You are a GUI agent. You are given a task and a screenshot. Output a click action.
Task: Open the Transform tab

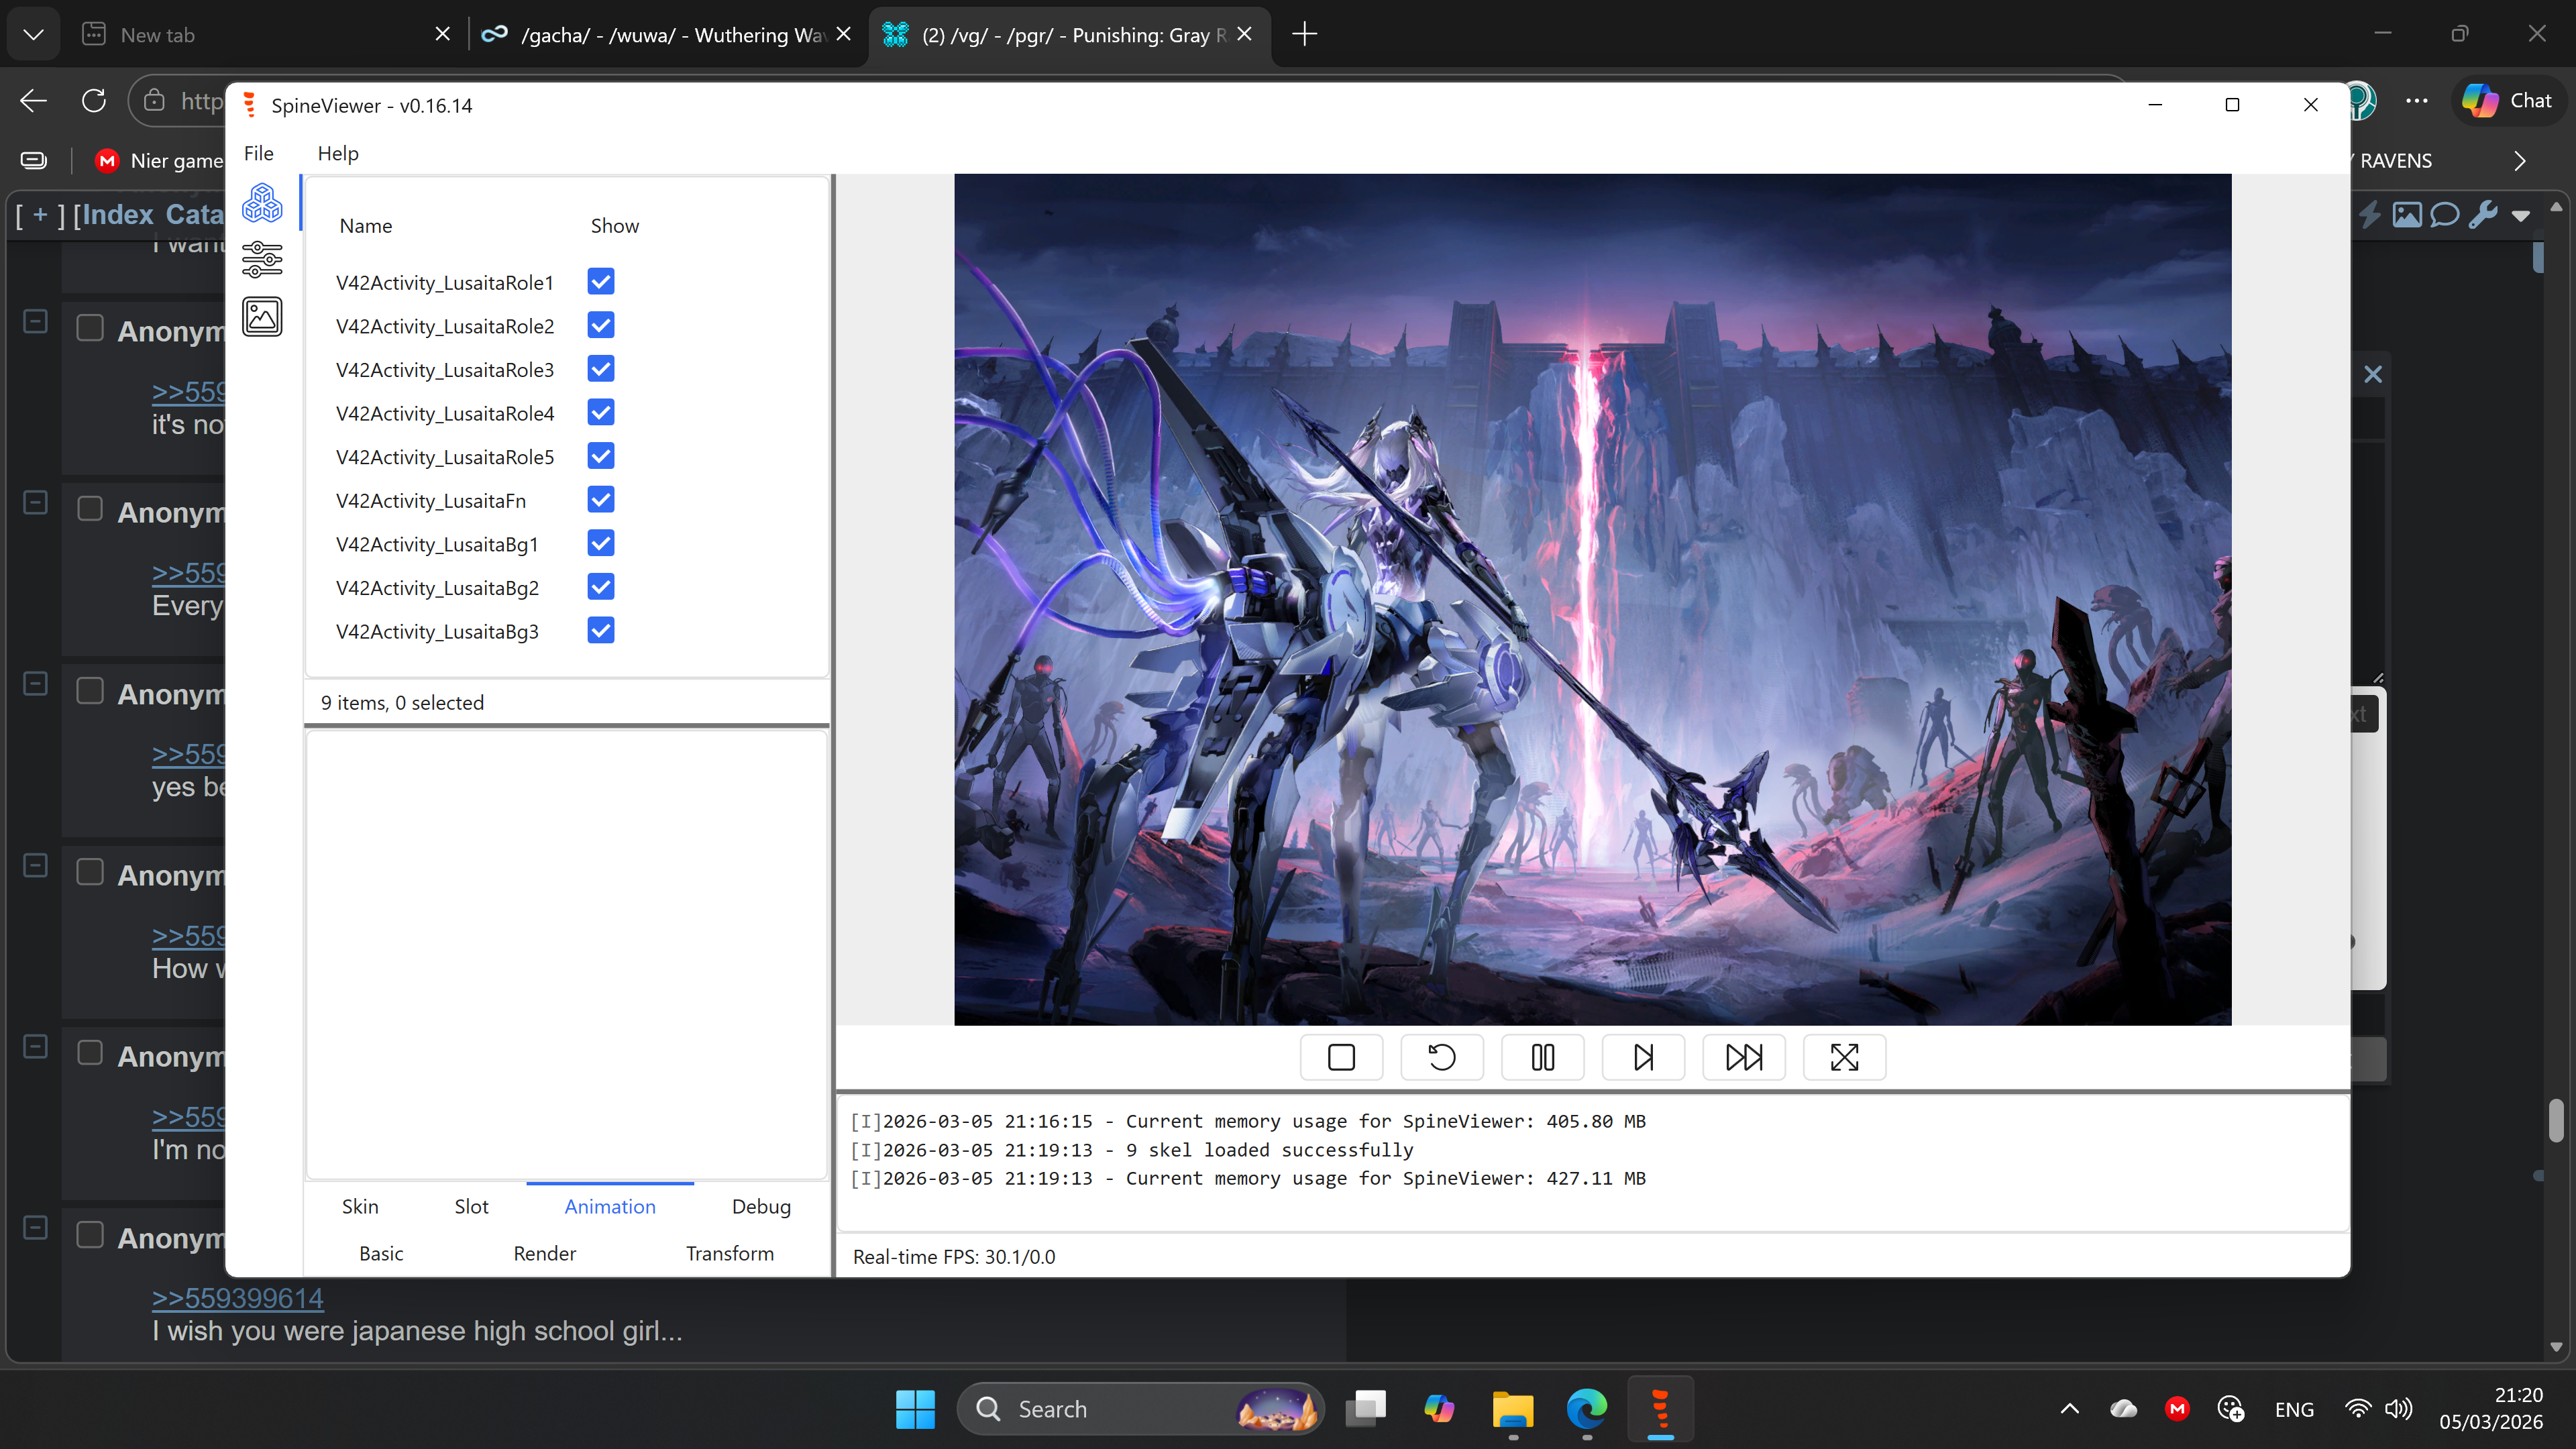click(x=729, y=1253)
